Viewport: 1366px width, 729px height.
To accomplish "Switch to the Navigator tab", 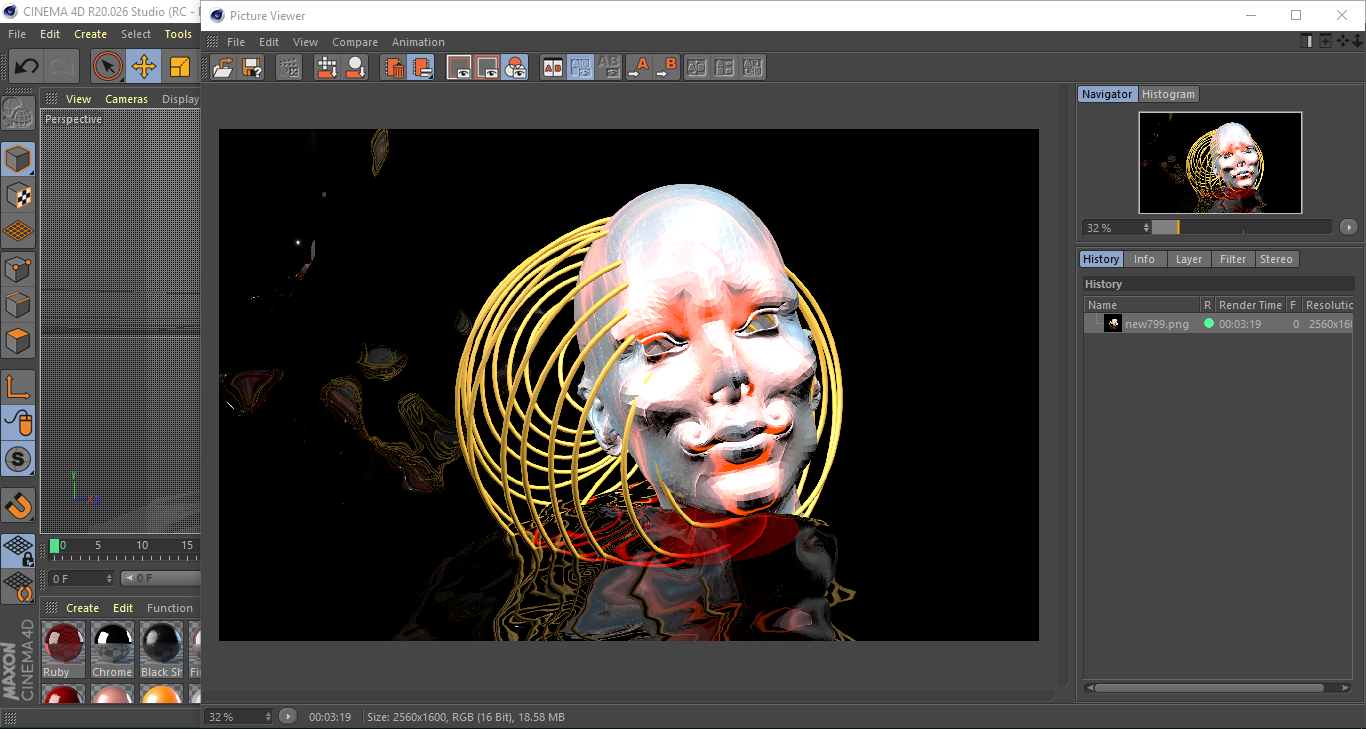I will click(x=1107, y=94).
